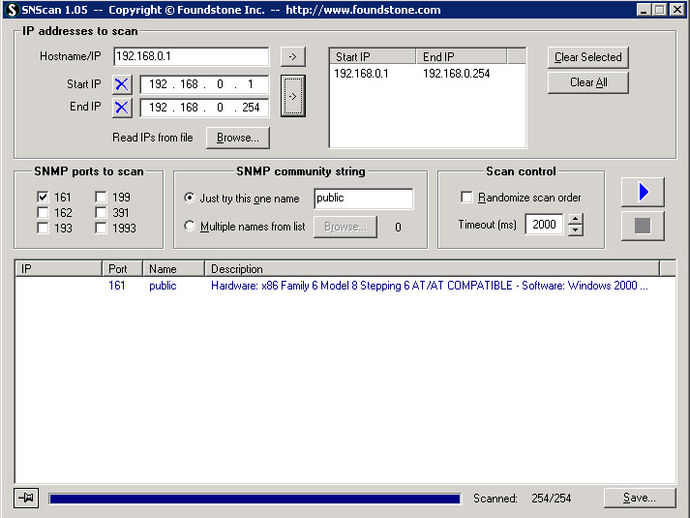Click into the Hostname/IP field
The image size is (690, 518).
pyautogui.click(x=191, y=56)
